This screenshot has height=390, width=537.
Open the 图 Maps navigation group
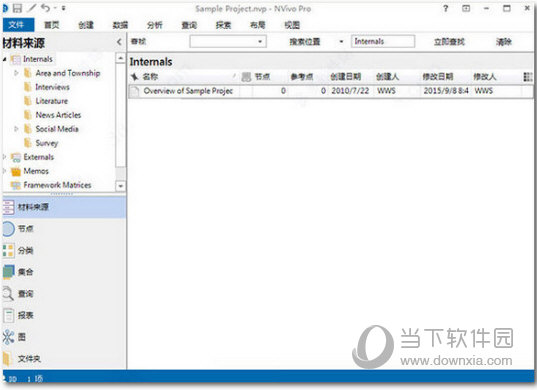[64, 337]
